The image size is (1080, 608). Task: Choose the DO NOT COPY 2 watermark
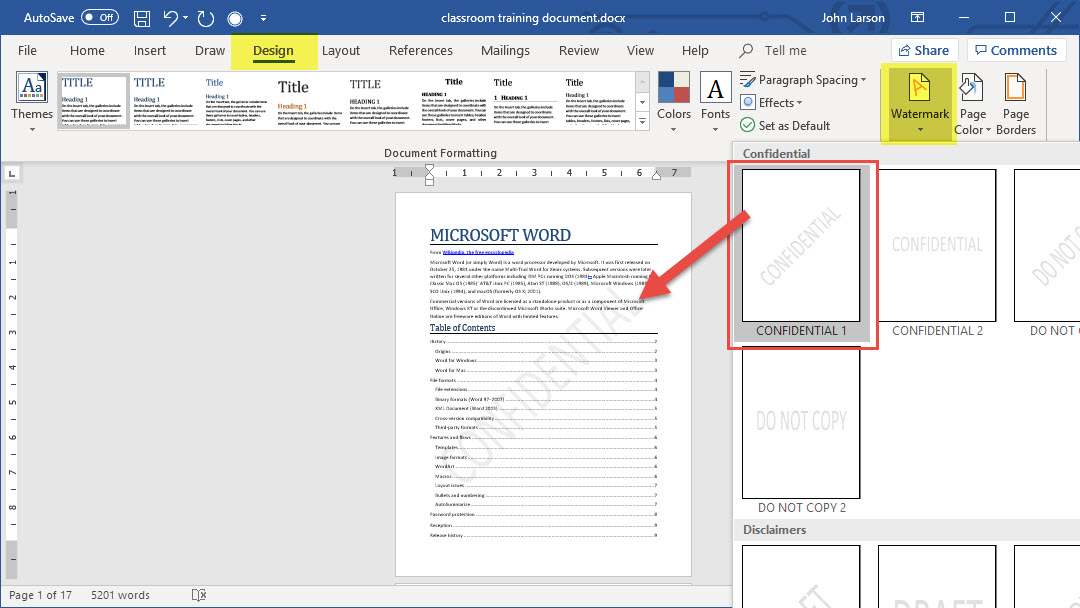(x=801, y=423)
